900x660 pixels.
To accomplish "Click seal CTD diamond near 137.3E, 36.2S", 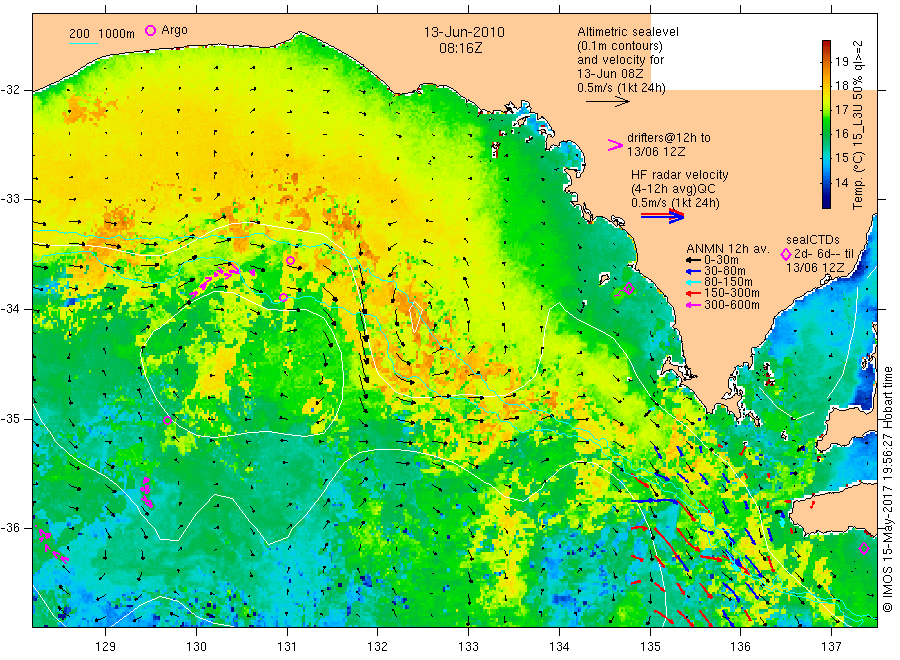I will click(864, 549).
